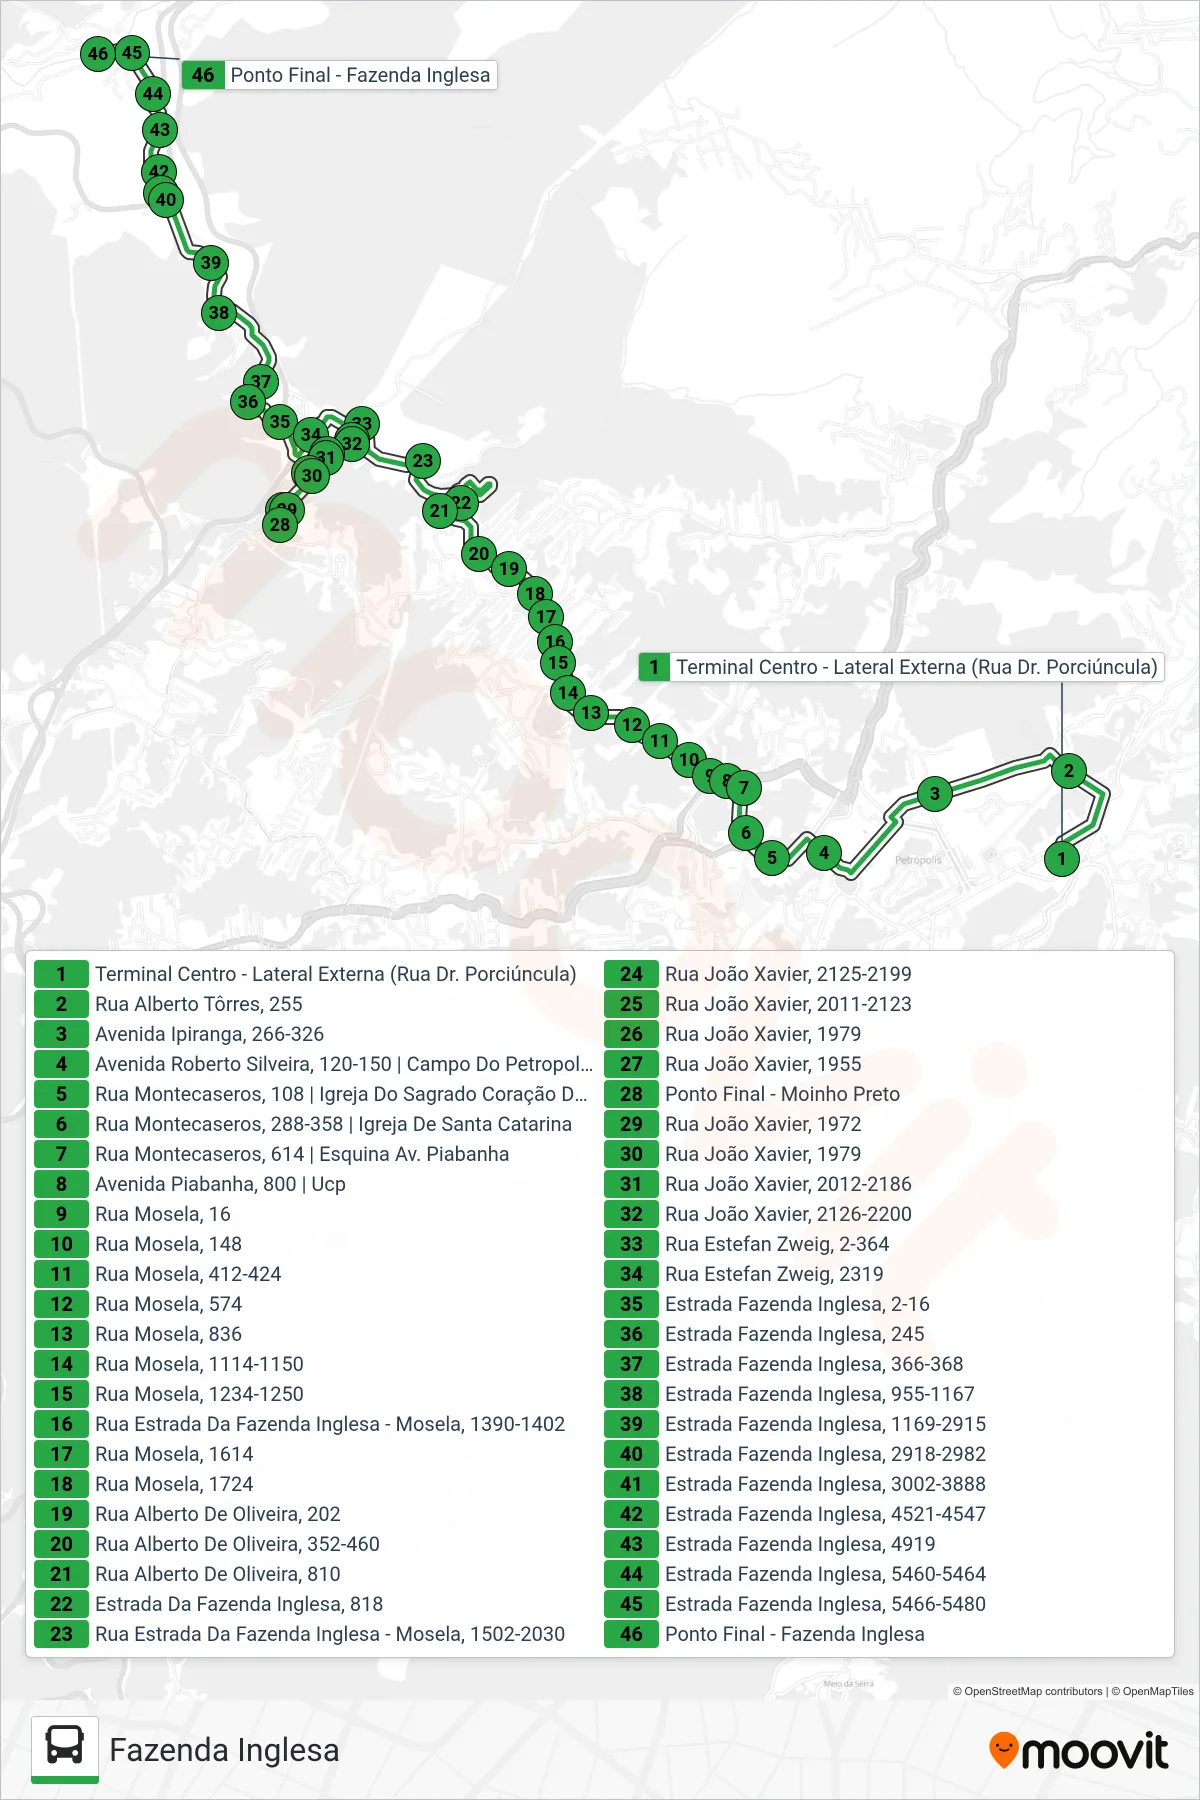Click the Terminal Centro map callout label

coord(902,667)
